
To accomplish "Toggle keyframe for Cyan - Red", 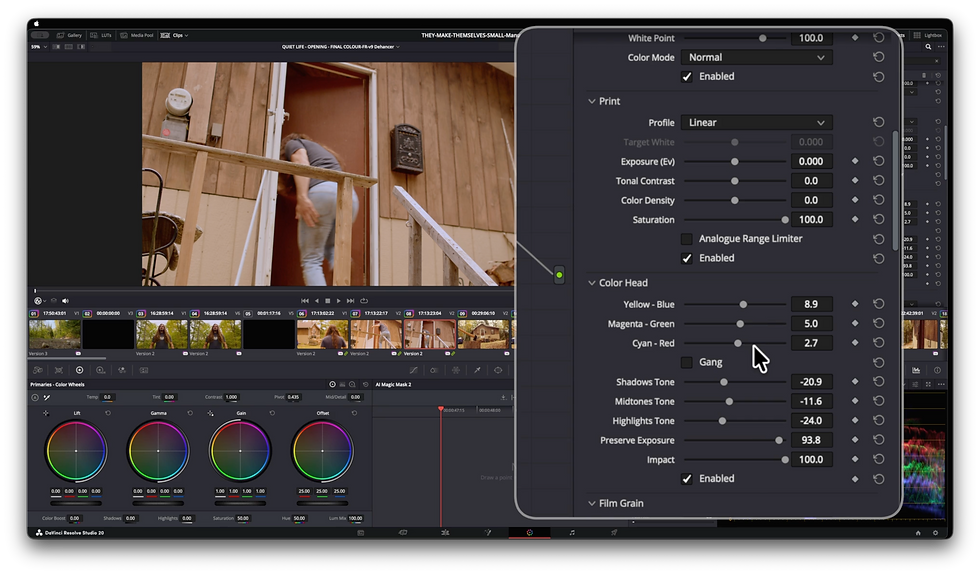I will [855, 342].
